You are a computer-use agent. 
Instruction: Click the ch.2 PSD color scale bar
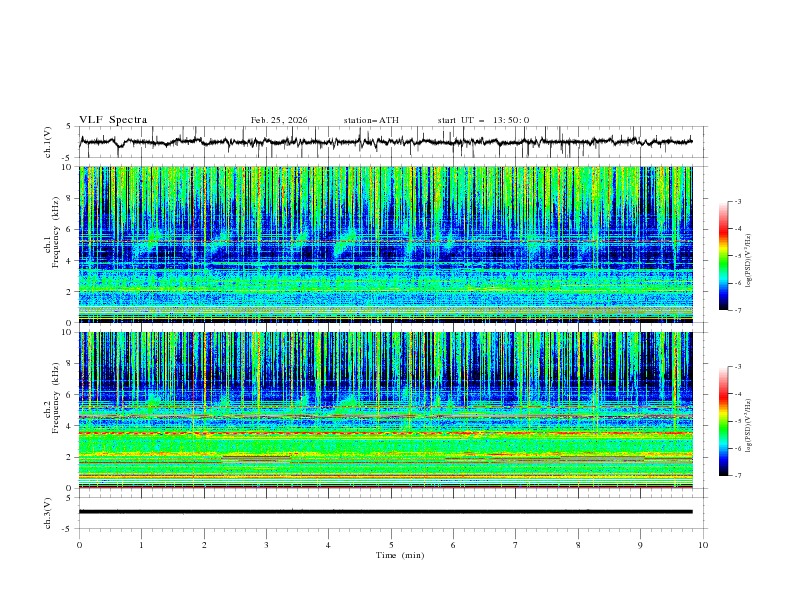[723, 421]
